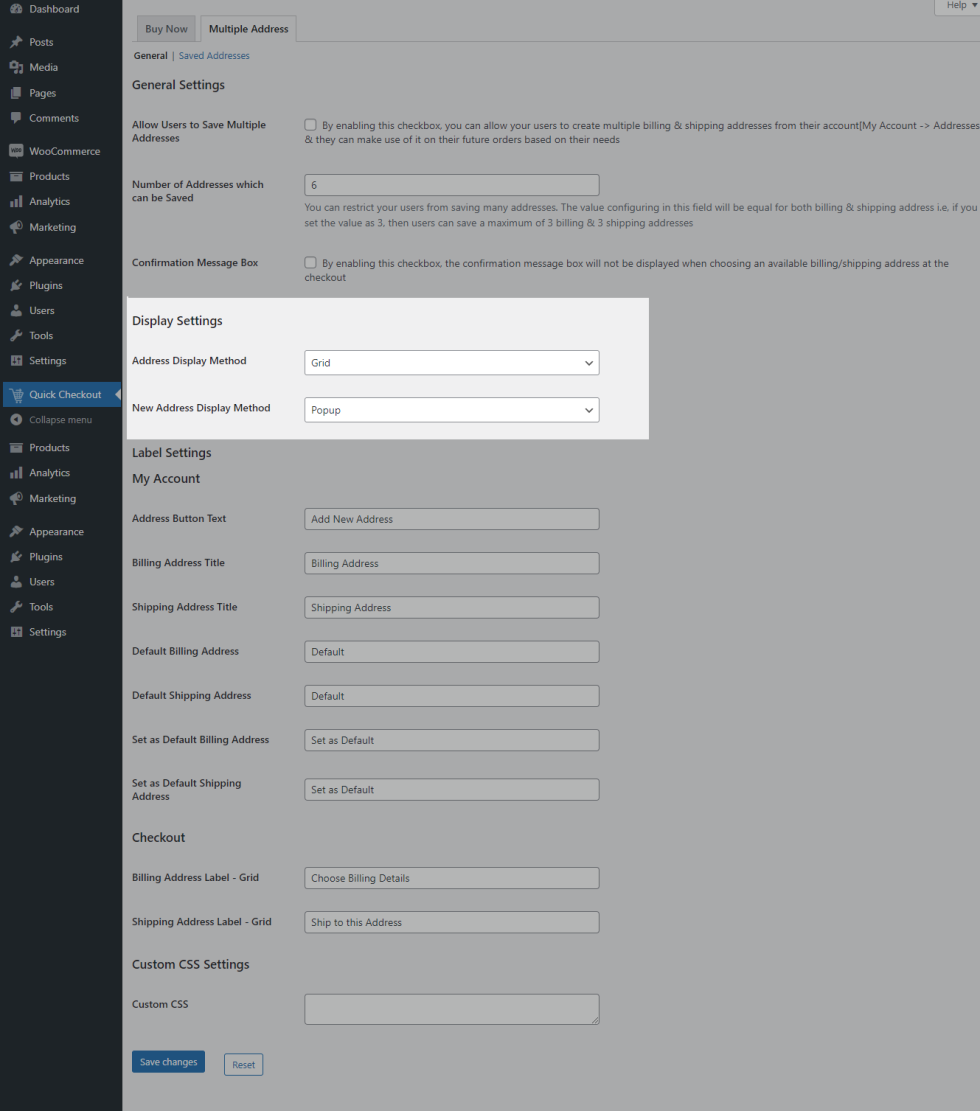This screenshot has height=1111, width=980.
Task: Focus the Shipping Address Title input
Action: click(x=451, y=607)
